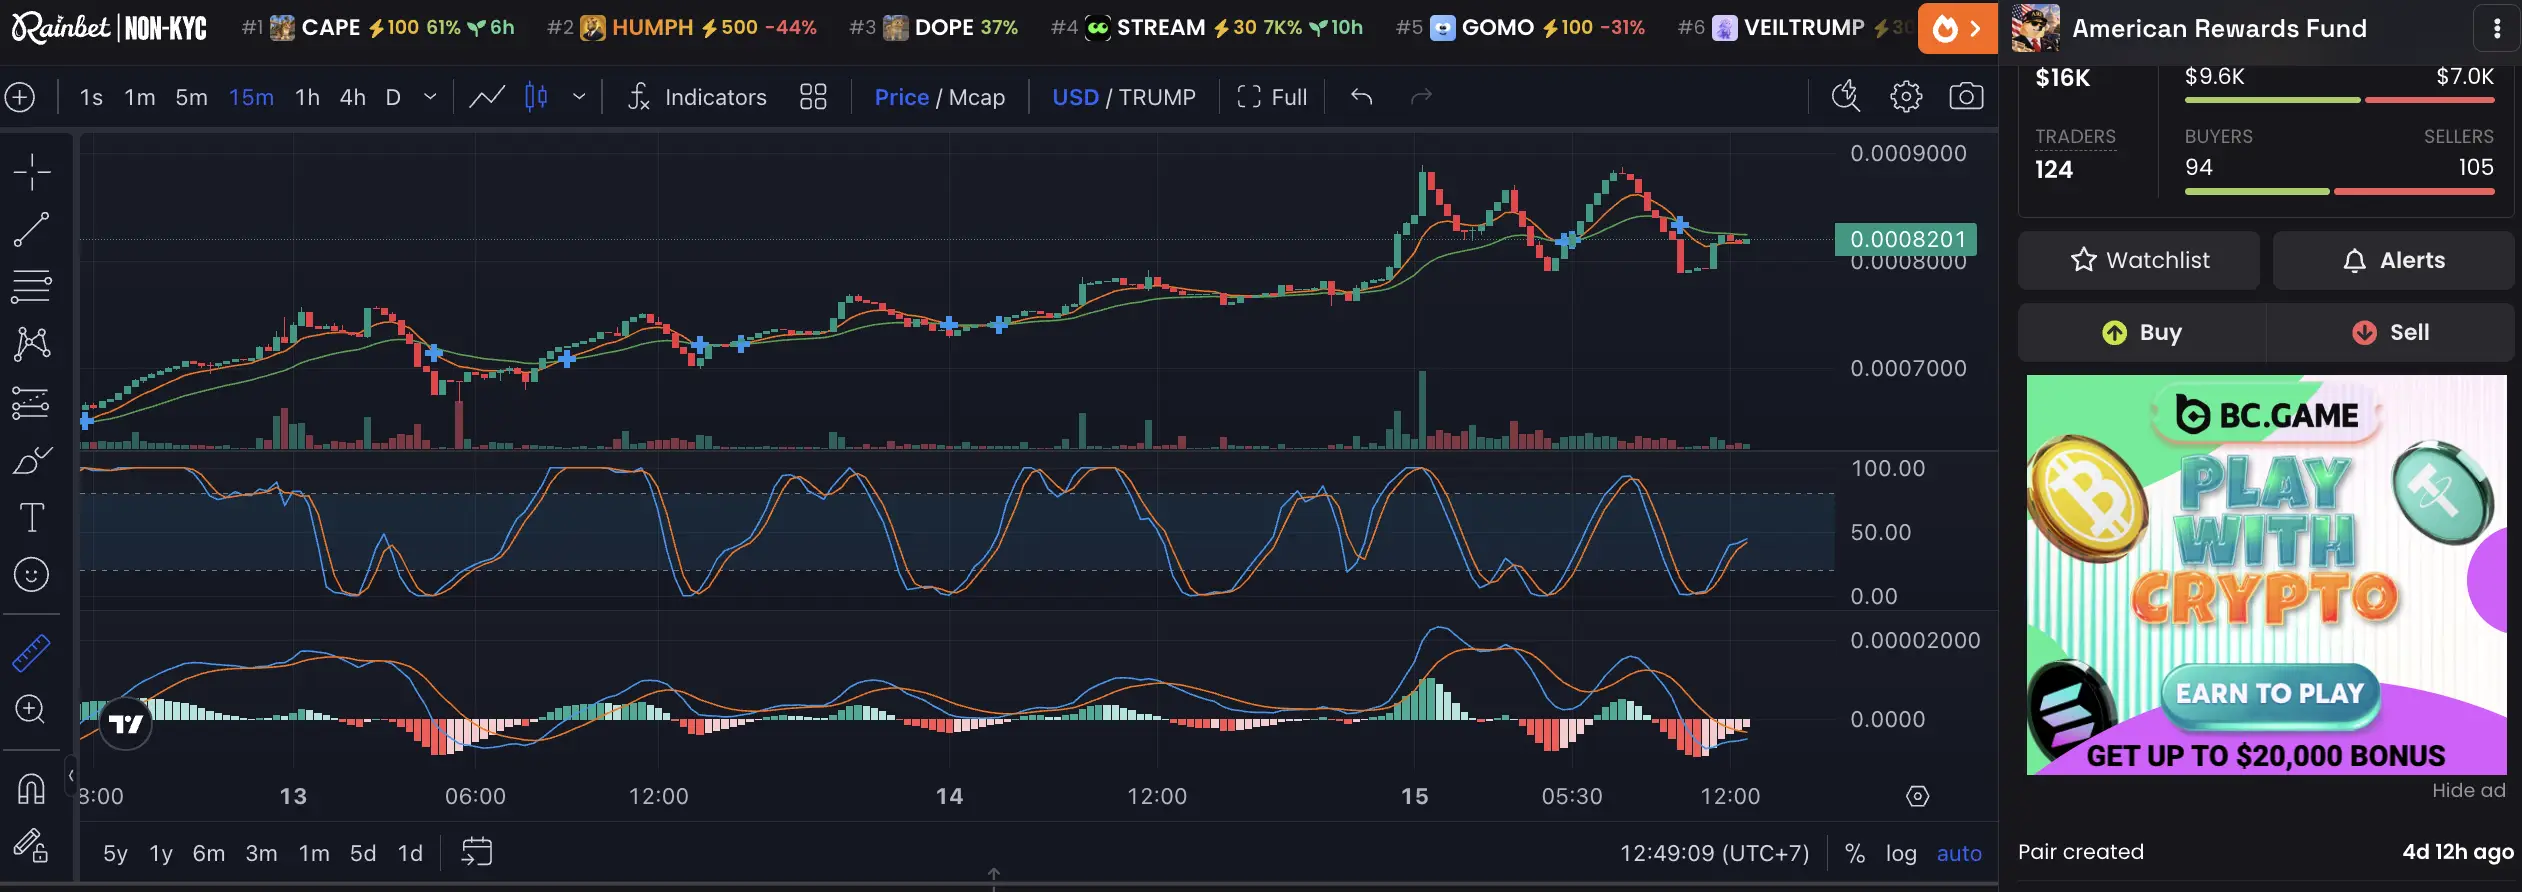The width and height of the screenshot is (2522, 892).
Task: Open the Alerts button
Action: [x=2394, y=260]
